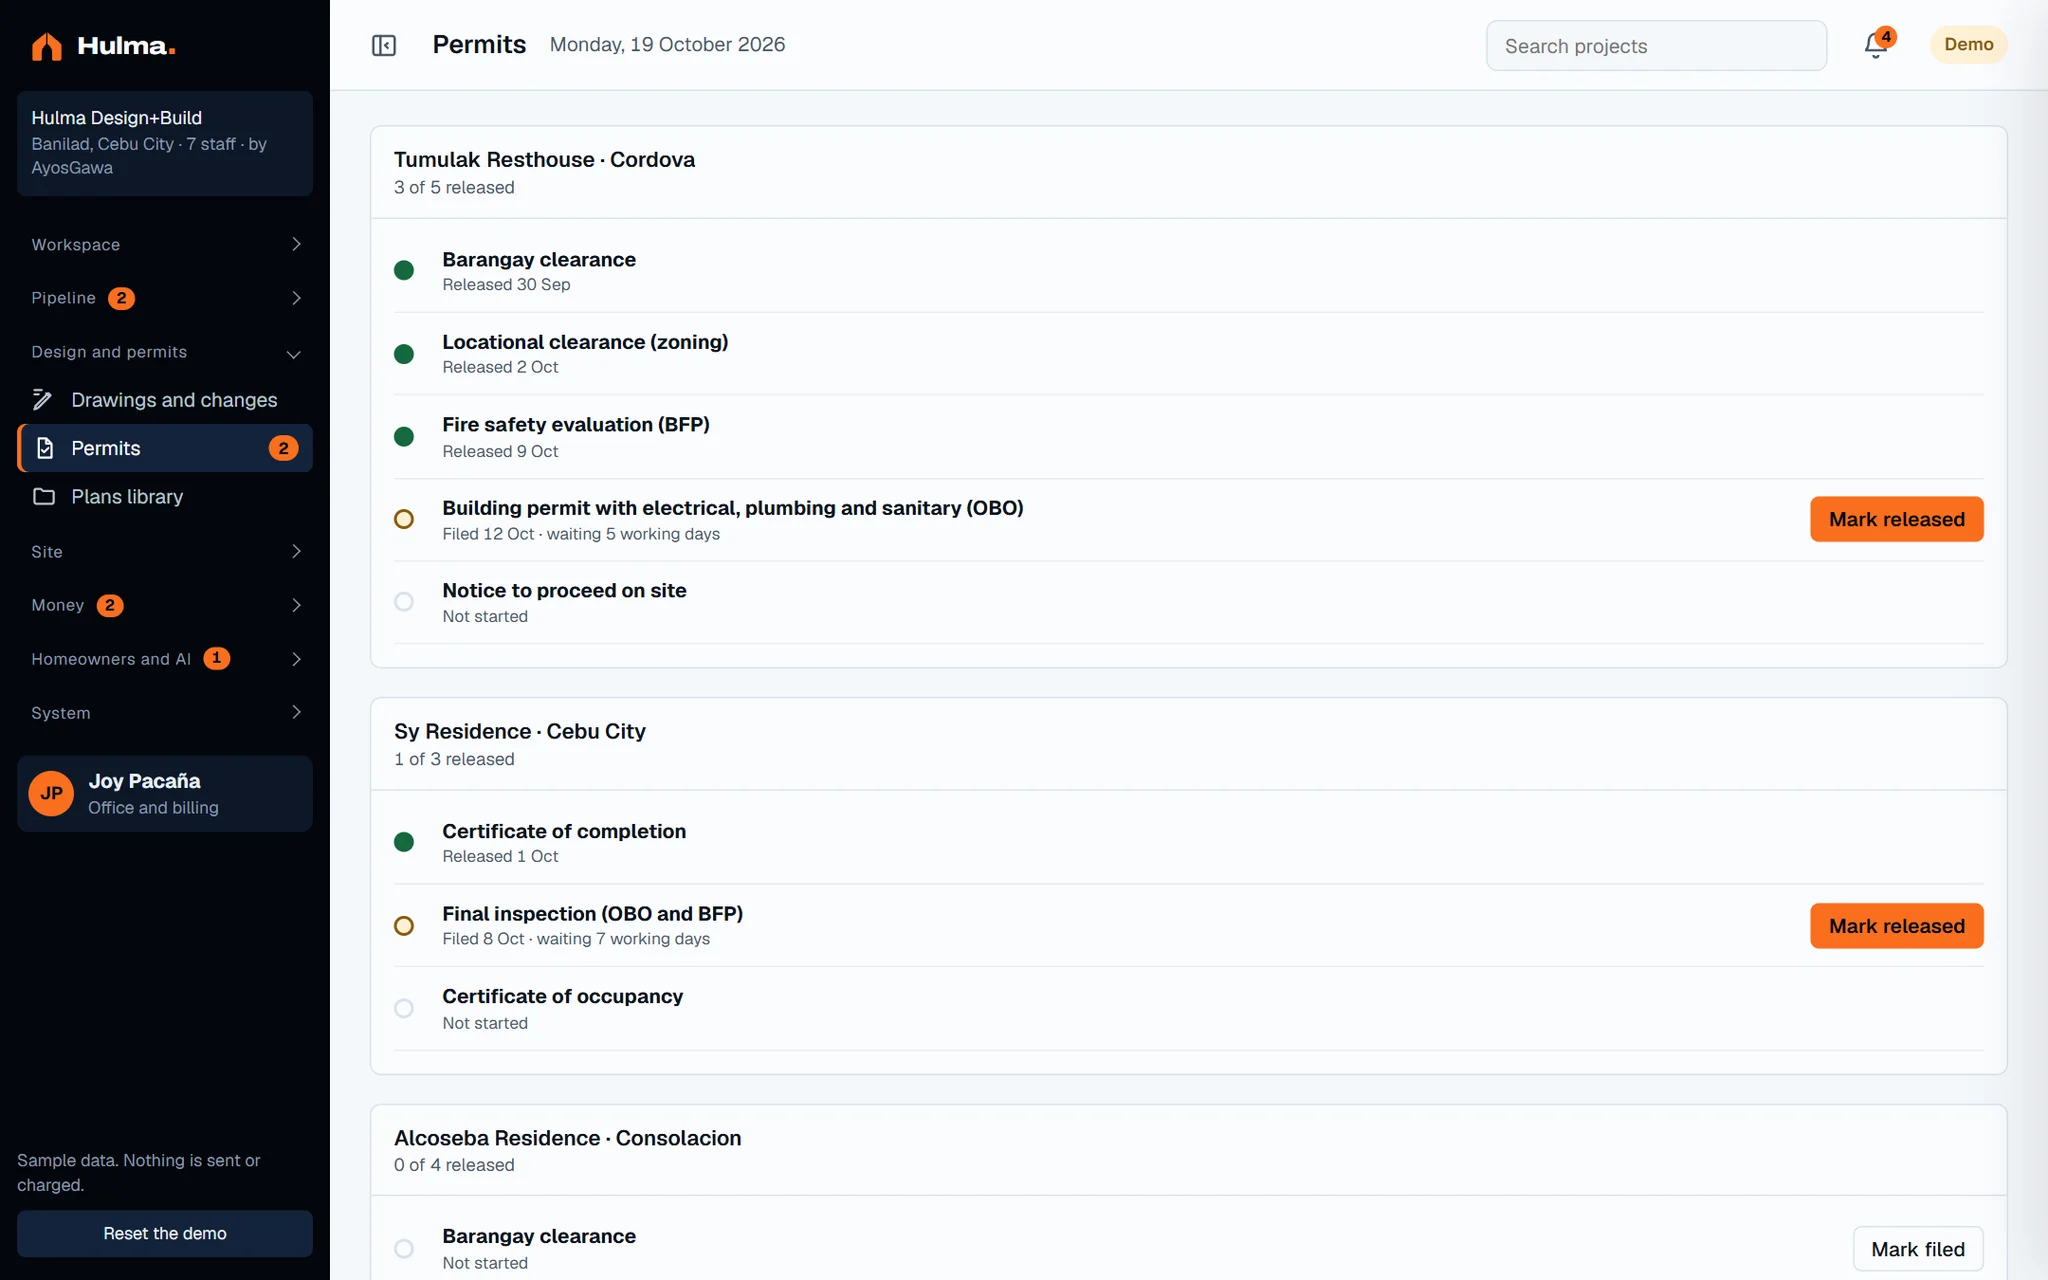
Task: Mark Final inspection (OBO and BFP) released
Action: coord(1896,926)
